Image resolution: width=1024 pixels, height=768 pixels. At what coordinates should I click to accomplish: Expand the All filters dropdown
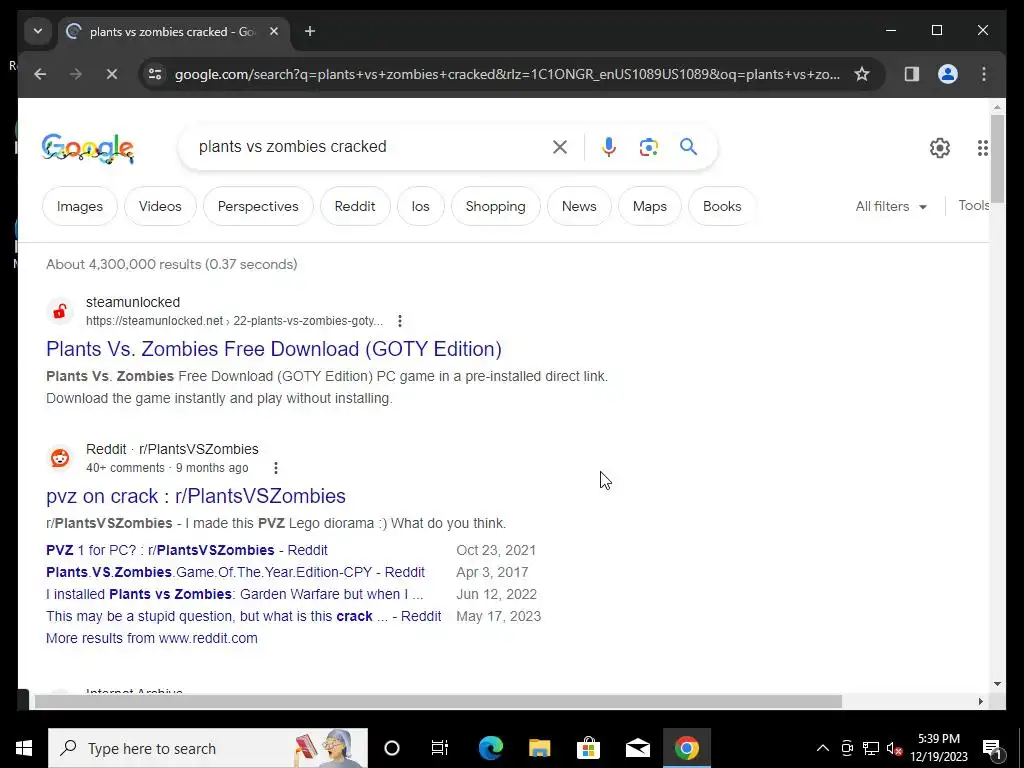[891, 206]
